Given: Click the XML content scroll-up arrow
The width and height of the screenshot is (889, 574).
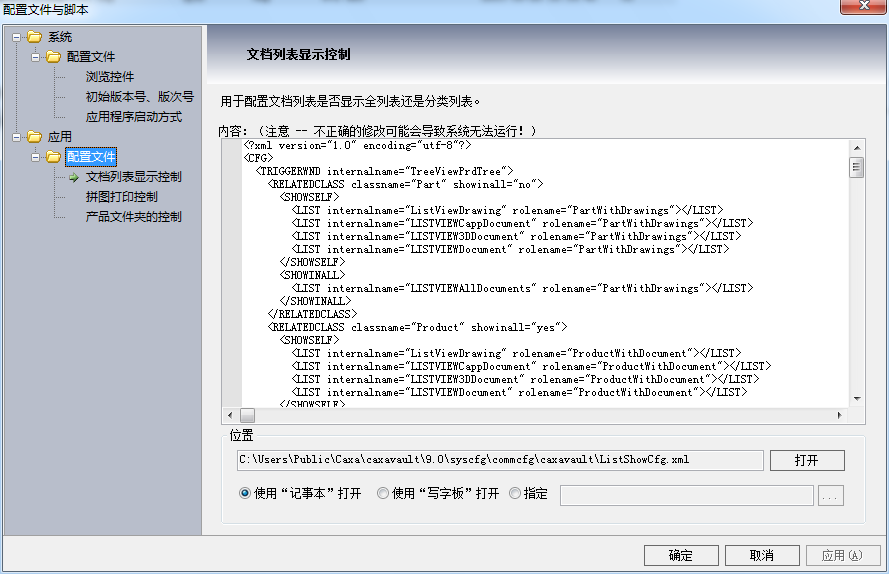Looking at the screenshot, I should pyautogui.click(x=857, y=148).
